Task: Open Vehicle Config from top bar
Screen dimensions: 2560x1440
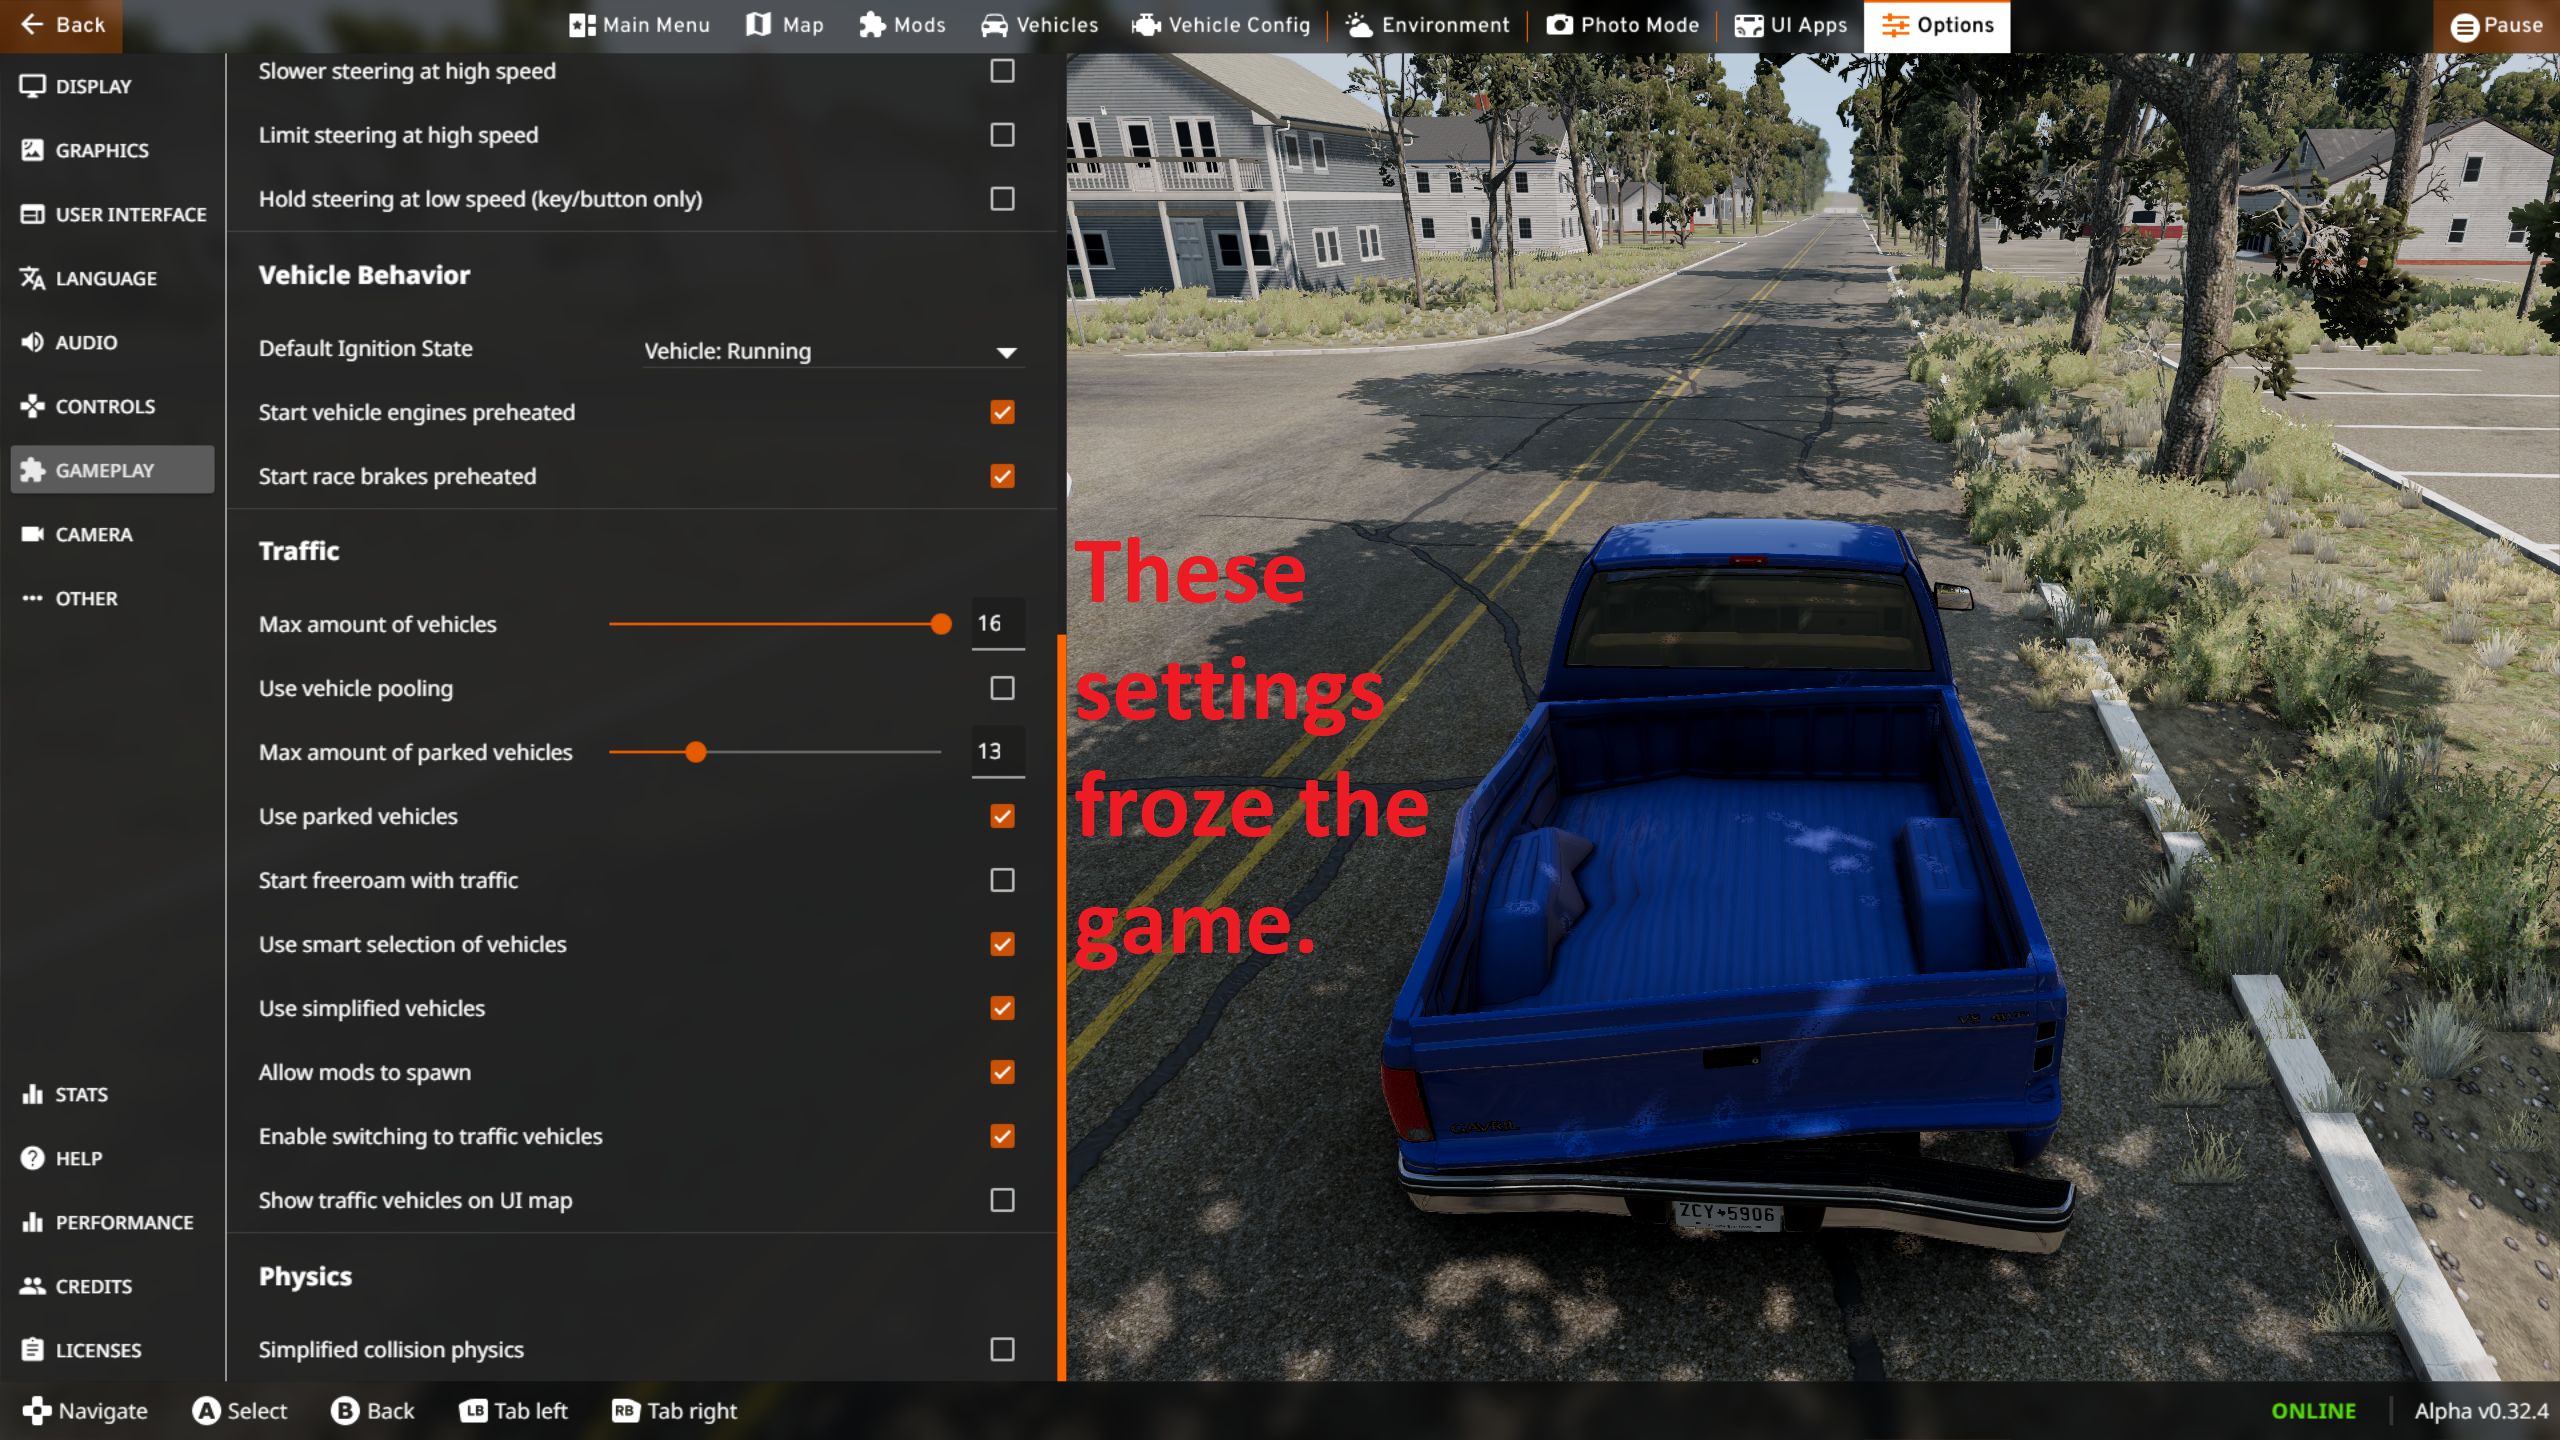Action: pyautogui.click(x=1220, y=25)
